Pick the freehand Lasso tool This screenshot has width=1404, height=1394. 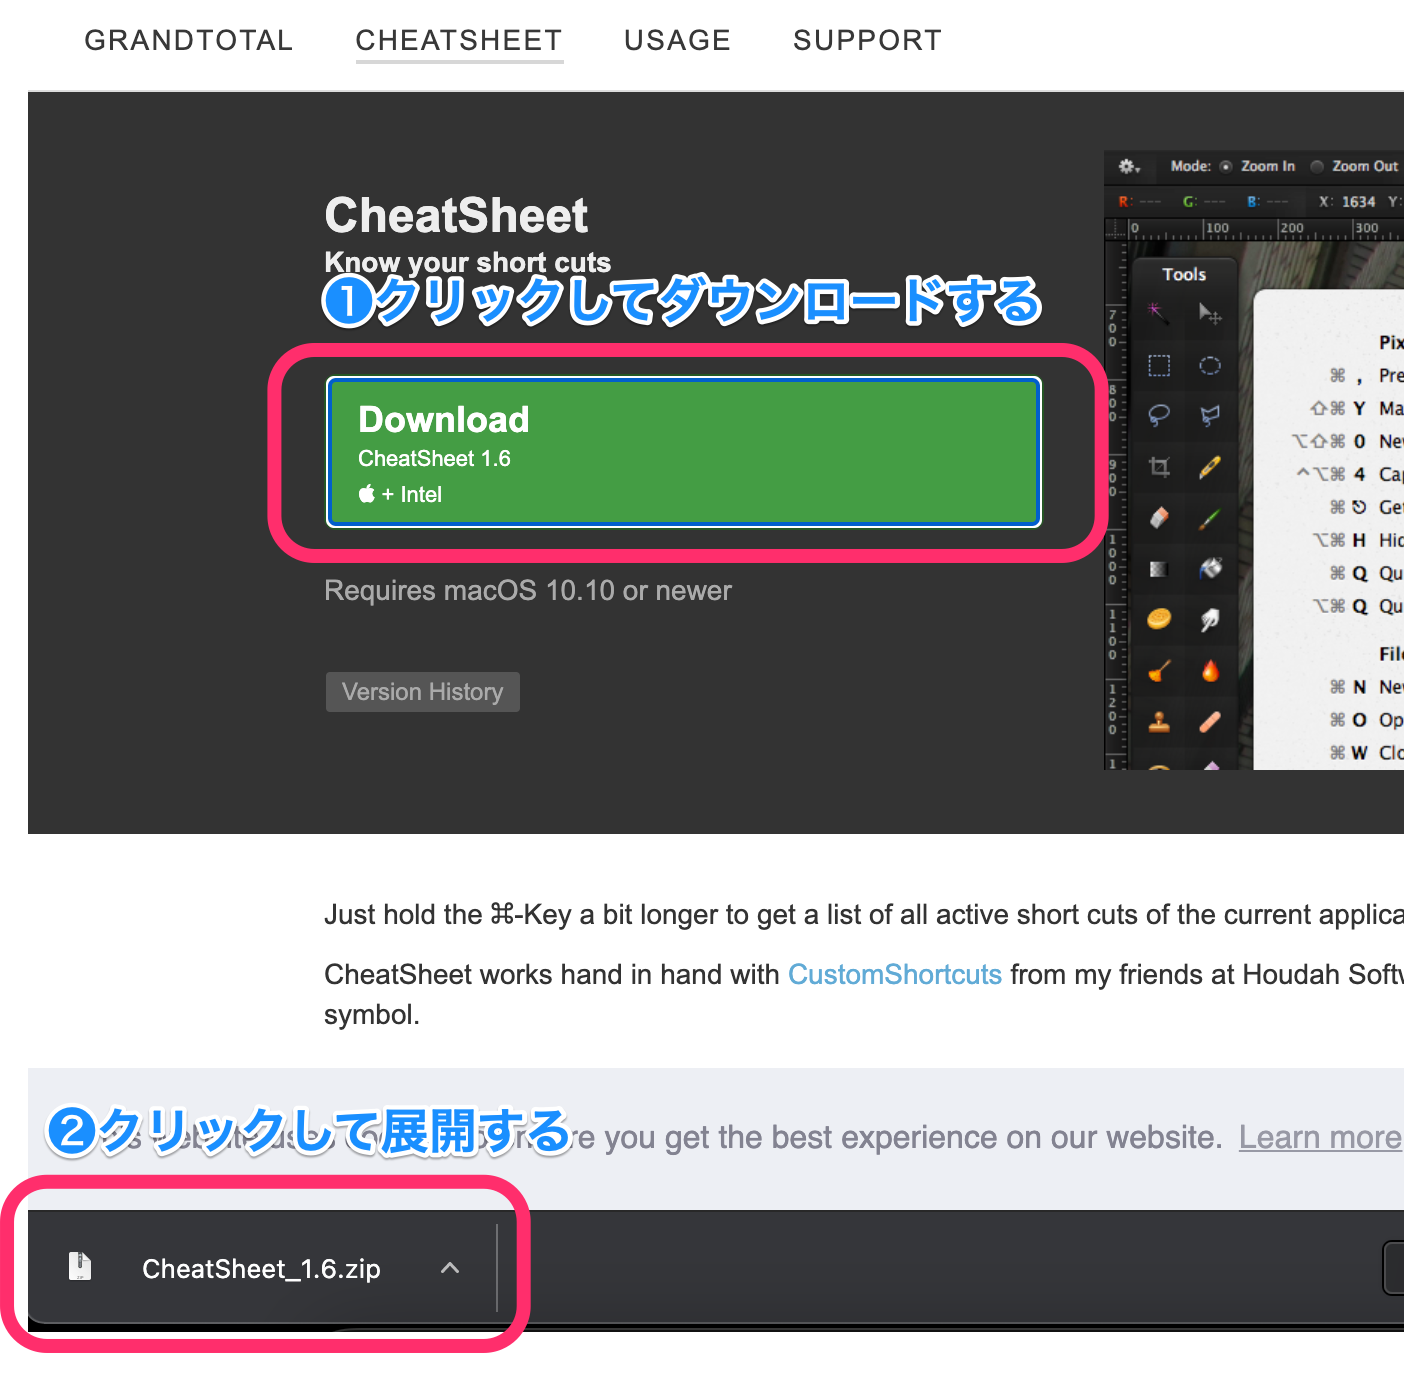1159,415
